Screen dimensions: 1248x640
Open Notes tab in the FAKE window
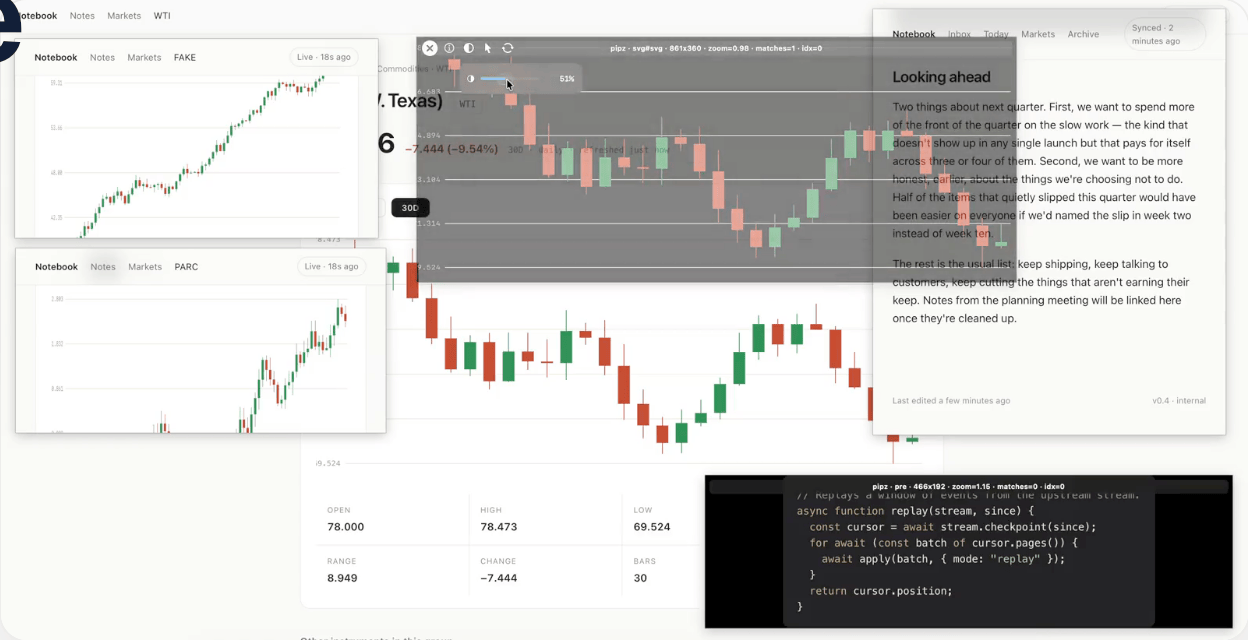(102, 57)
